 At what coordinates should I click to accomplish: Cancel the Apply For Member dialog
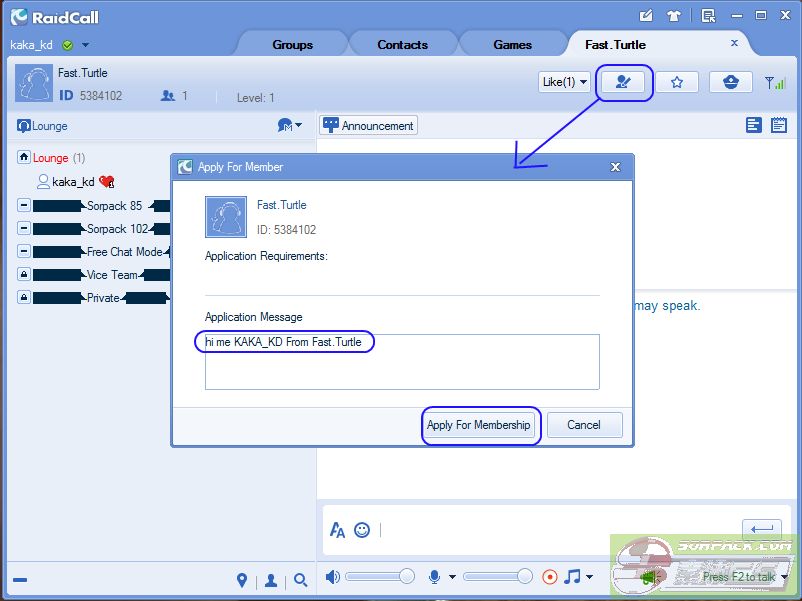[x=584, y=425]
